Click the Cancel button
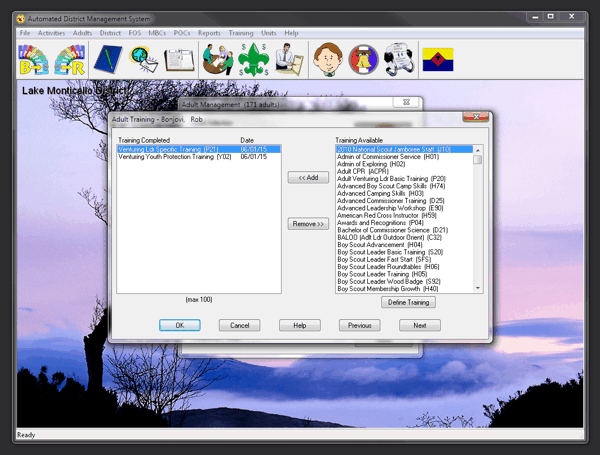600x455 pixels. point(240,325)
